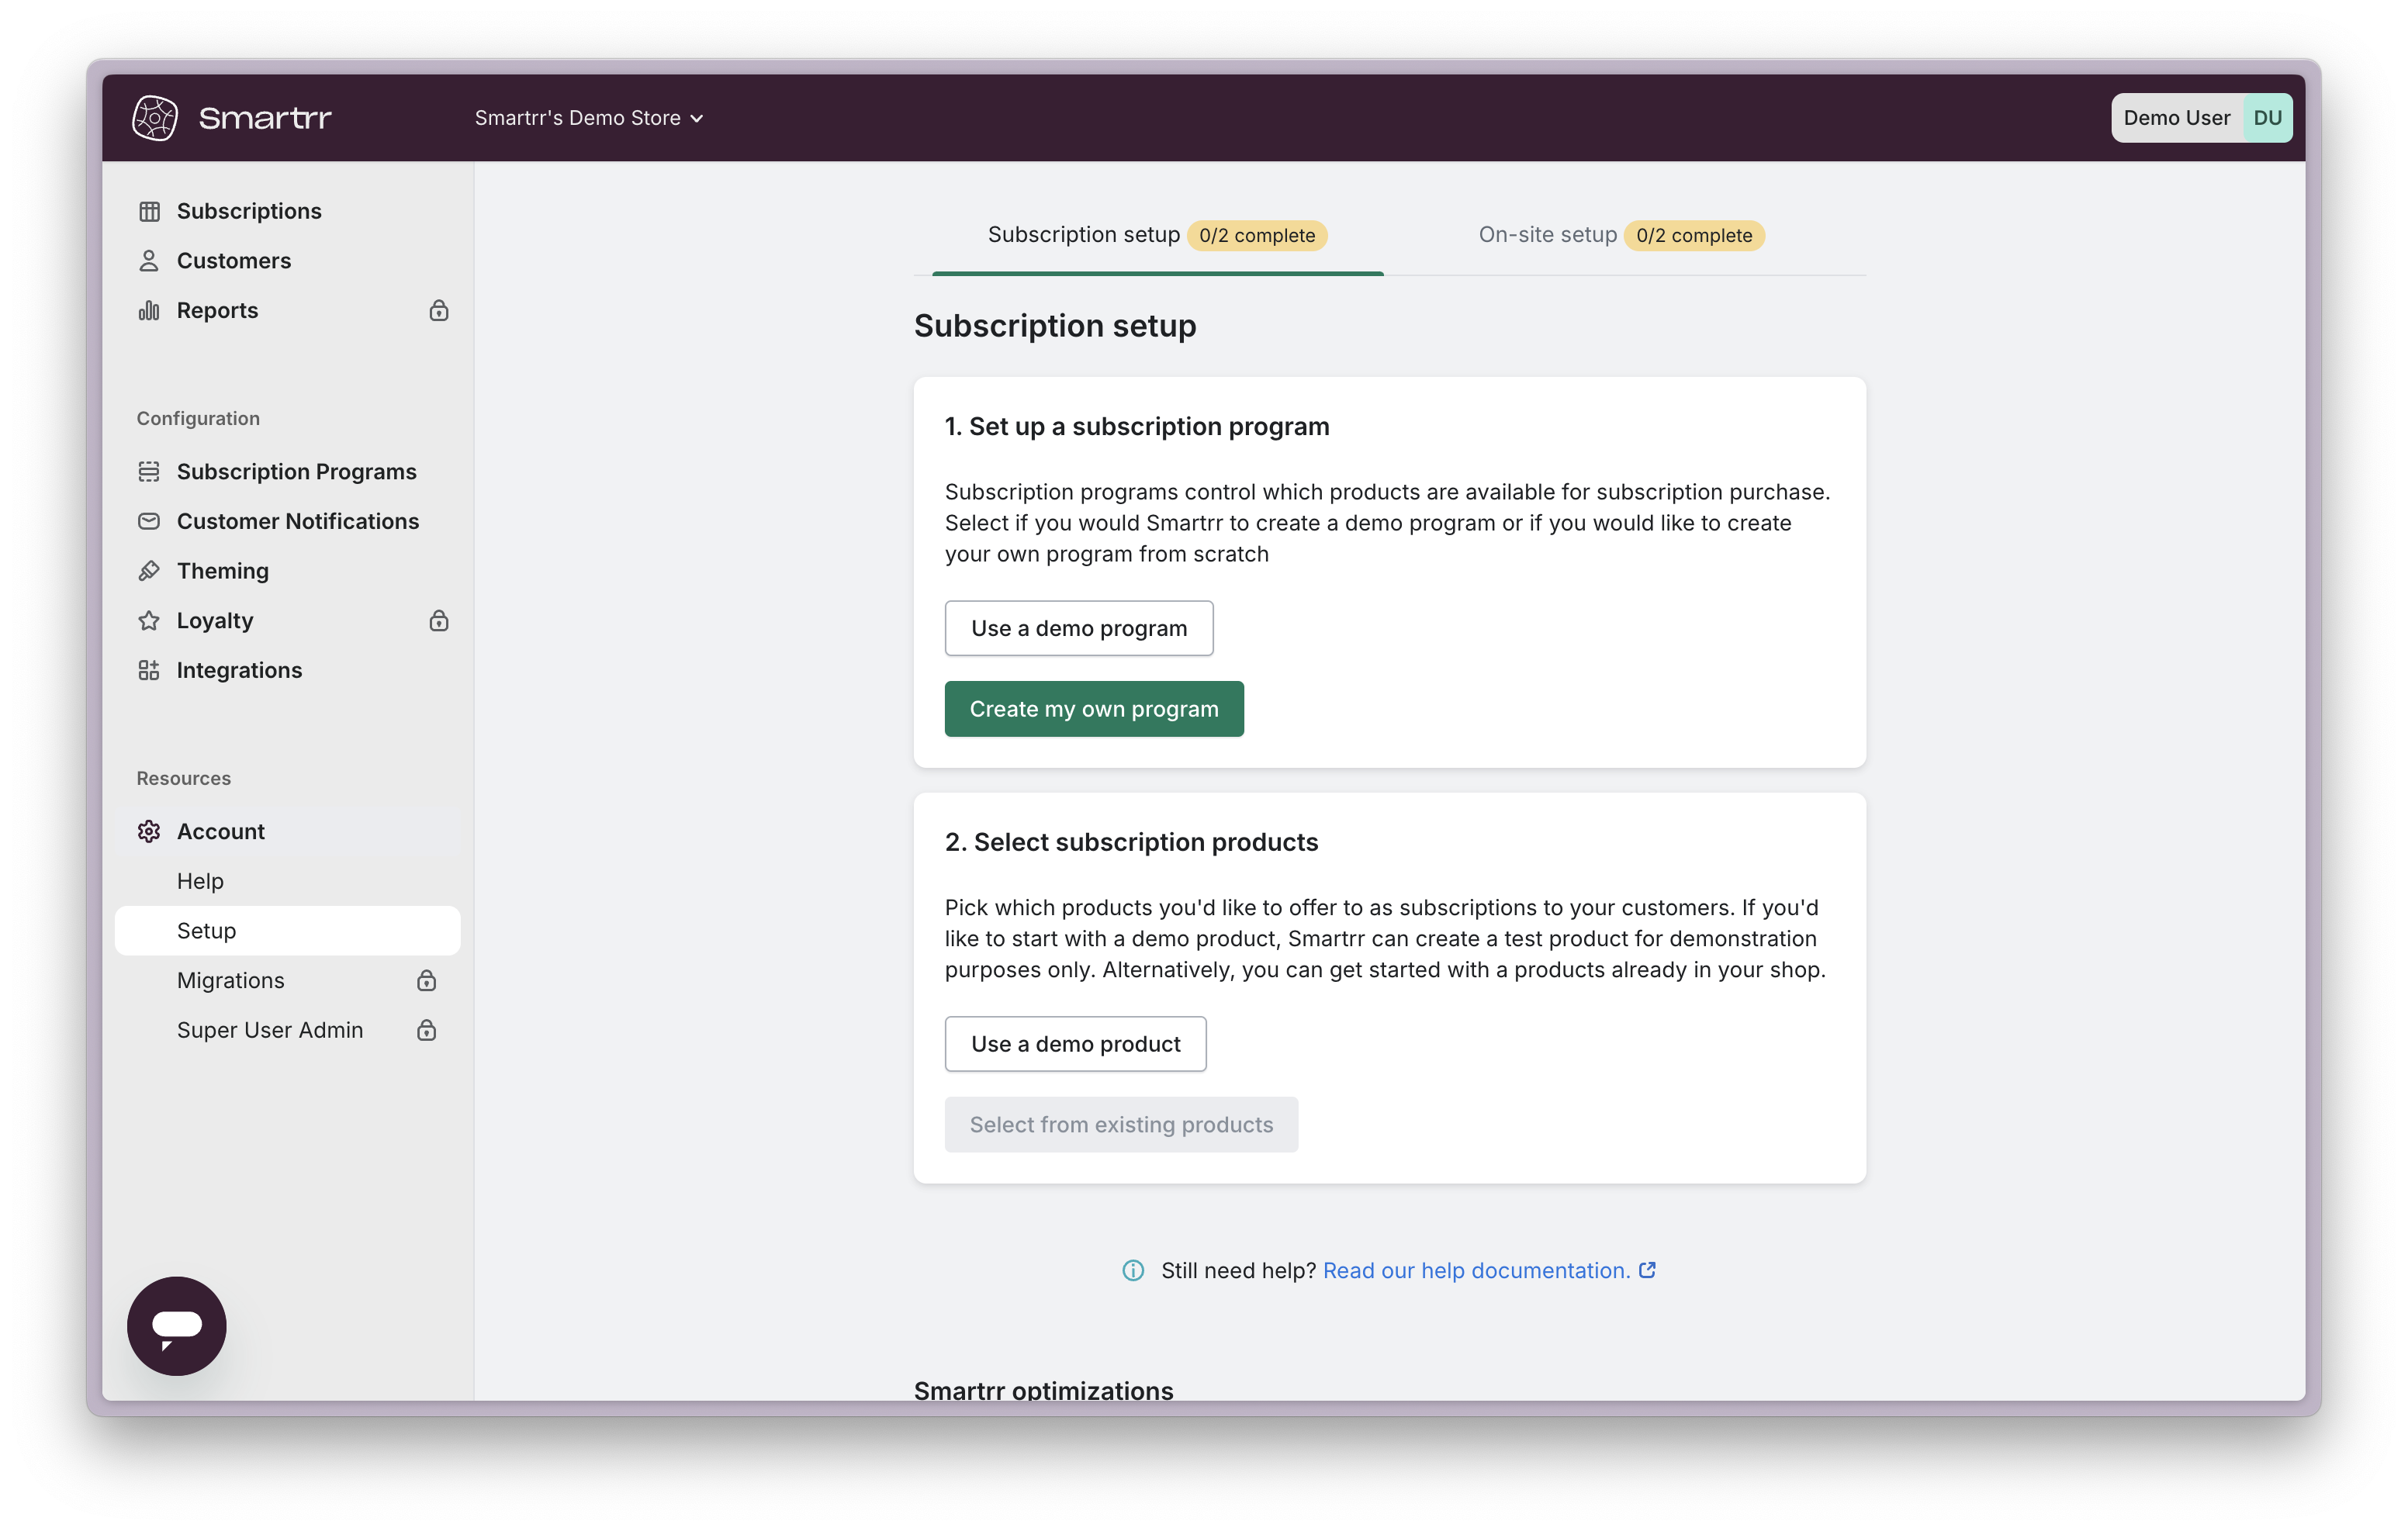The width and height of the screenshot is (2408, 1531).
Task: Click the Configuration section label
Action: point(198,418)
